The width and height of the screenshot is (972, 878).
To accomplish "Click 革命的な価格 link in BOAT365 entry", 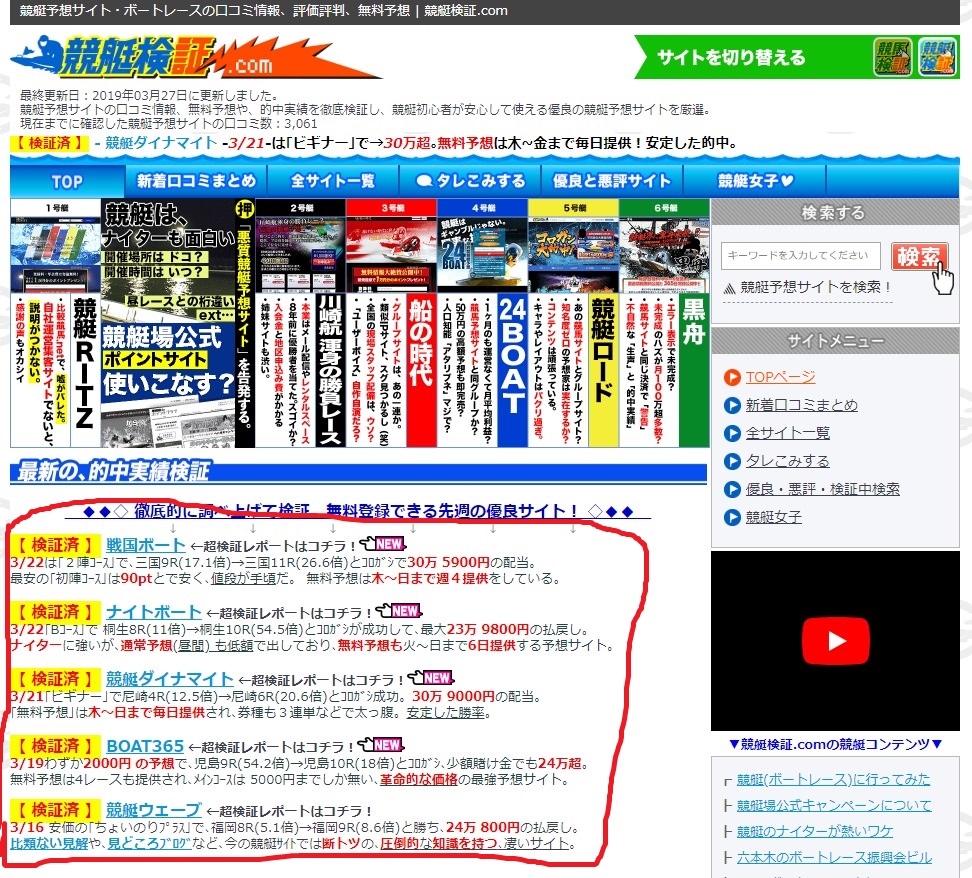I will [x=418, y=779].
